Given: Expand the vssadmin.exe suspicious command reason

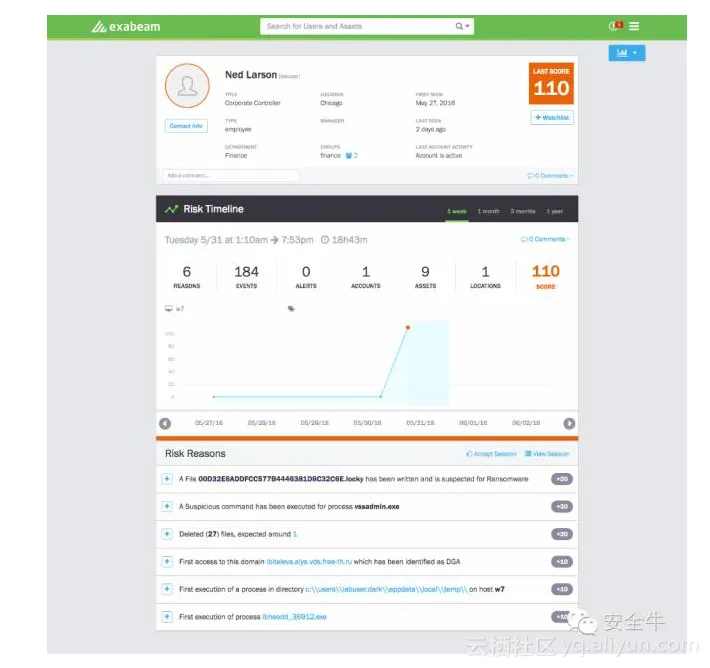Looking at the screenshot, I should click(x=167, y=506).
